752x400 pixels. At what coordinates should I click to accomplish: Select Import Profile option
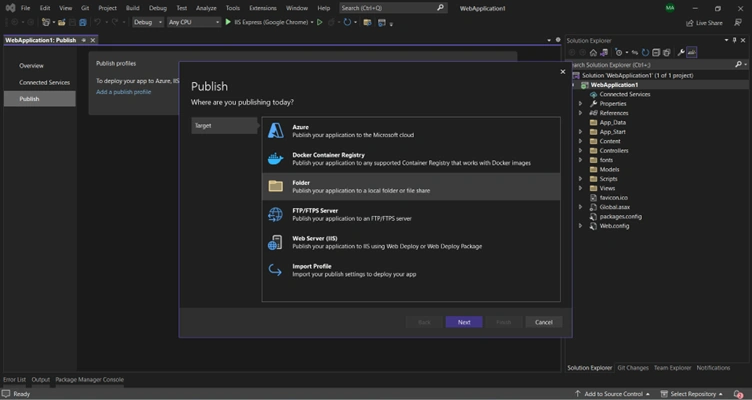pos(411,270)
